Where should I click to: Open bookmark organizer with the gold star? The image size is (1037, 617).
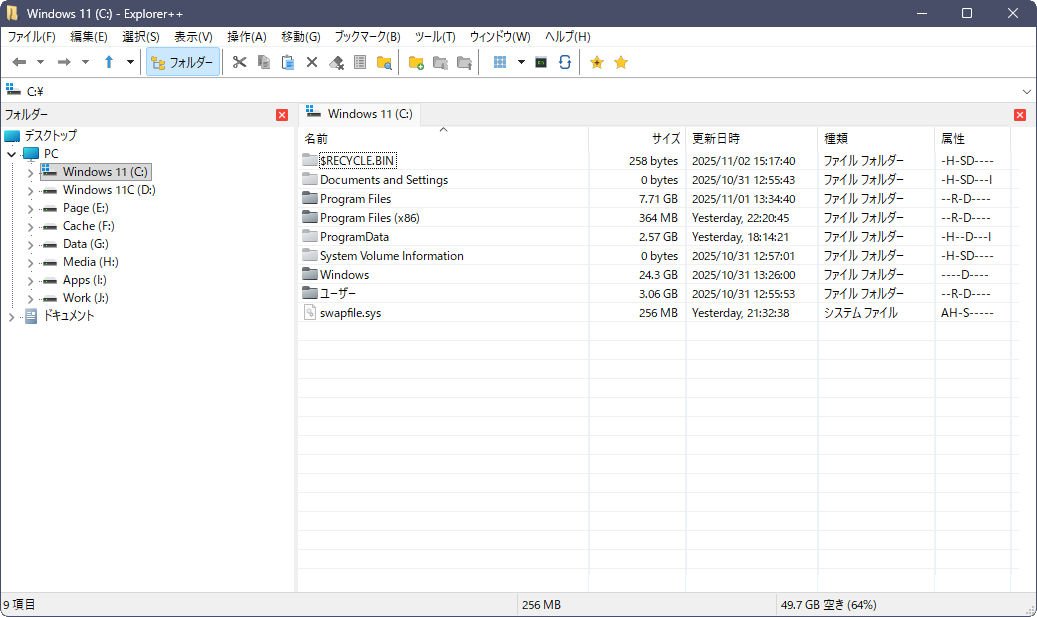coord(620,62)
